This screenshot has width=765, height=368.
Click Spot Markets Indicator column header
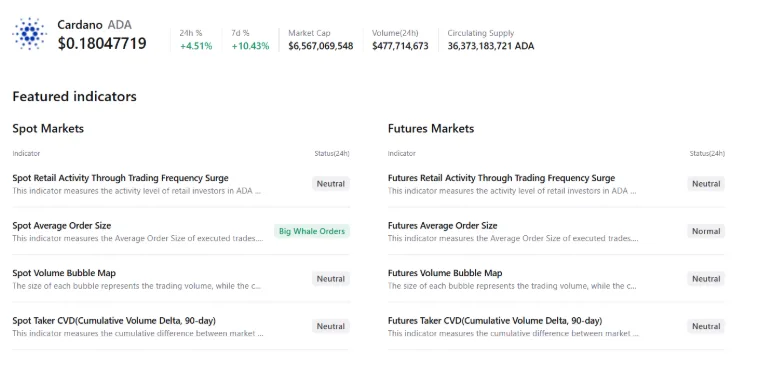[26, 153]
